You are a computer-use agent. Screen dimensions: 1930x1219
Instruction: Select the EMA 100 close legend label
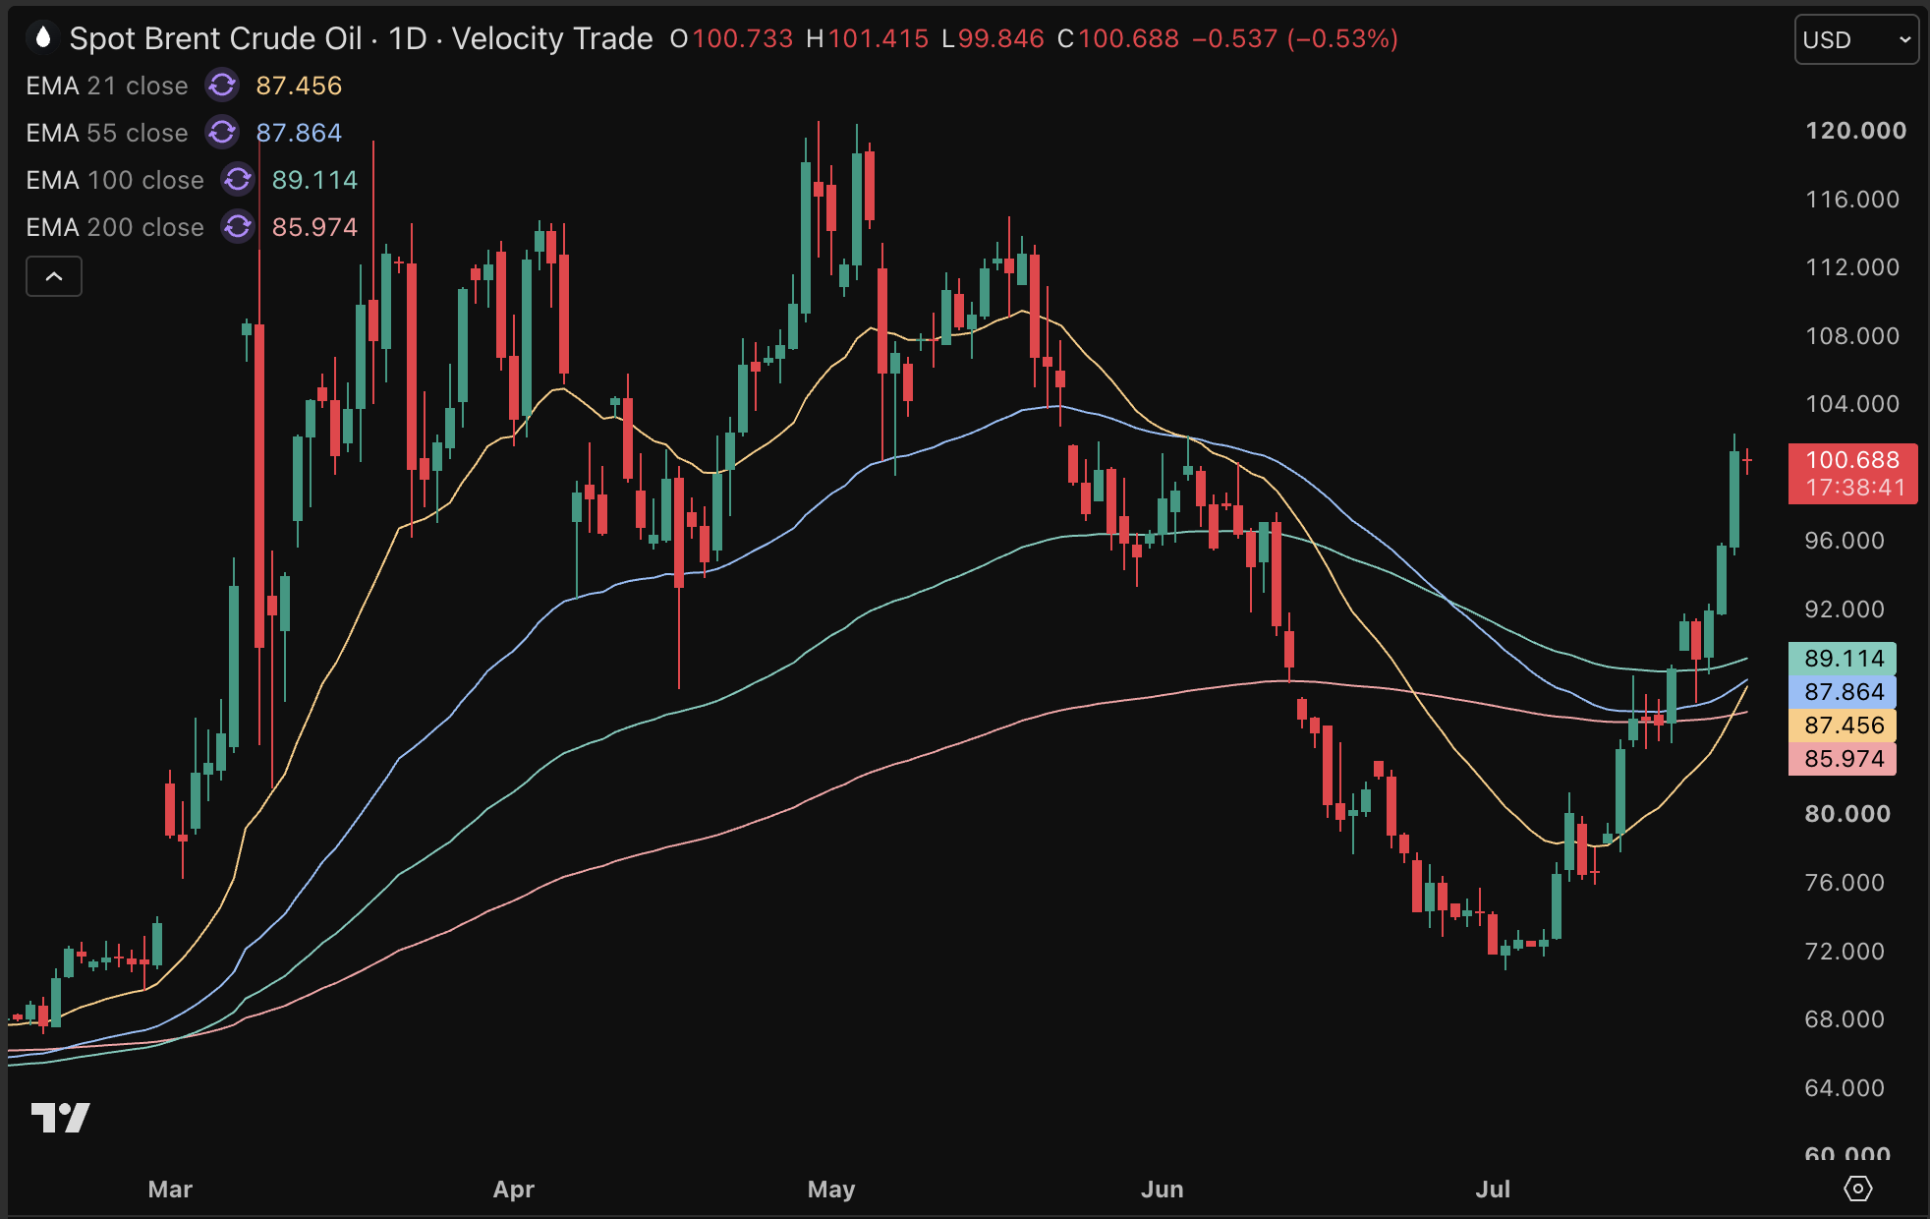(115, 180)
